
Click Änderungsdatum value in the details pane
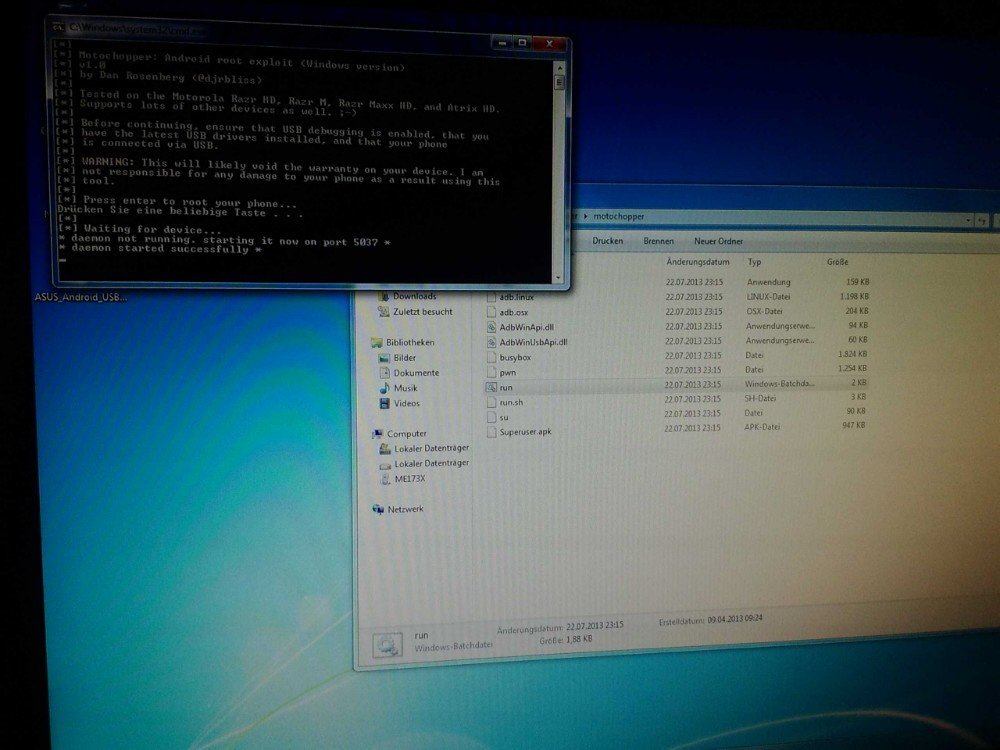(x=594, y=626)
